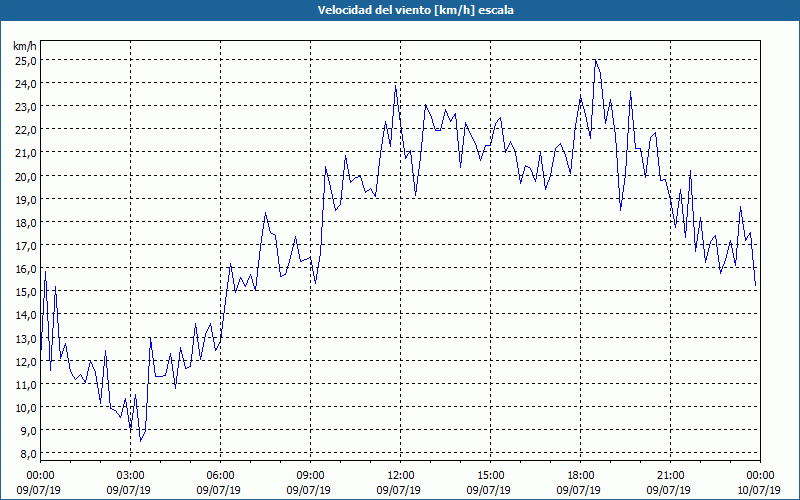Viewport: 800px width, 500px height.
Task: Click the 8,0 axis value
Action: (28, 454)
